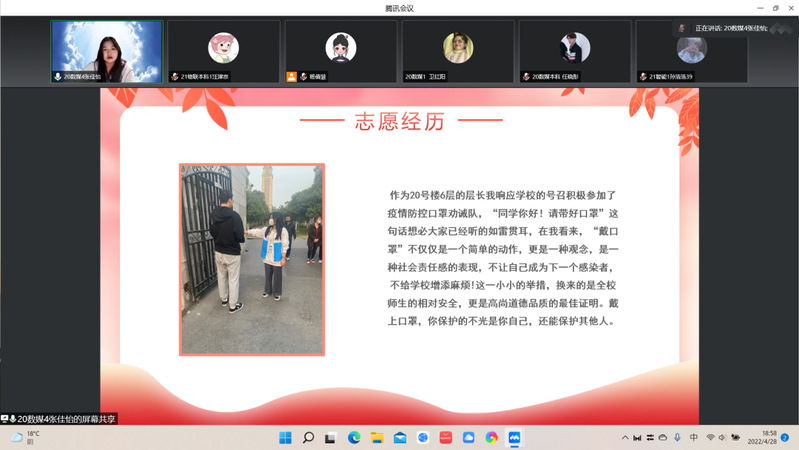Click the Tencent Meeting taskbar icon
The image size is (799, 450).
tap(514, 437)
